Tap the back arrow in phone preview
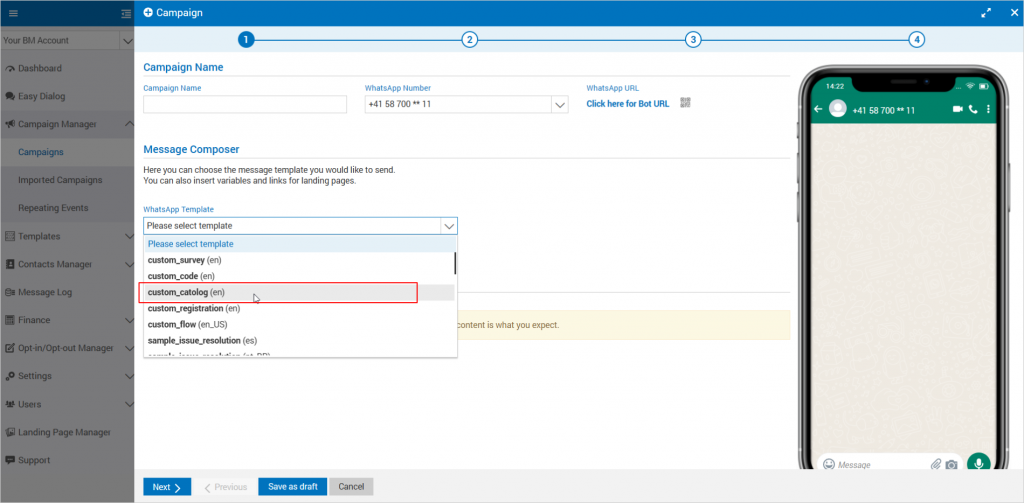This screenshot has height=503, width=1024. tap(818, 109)
